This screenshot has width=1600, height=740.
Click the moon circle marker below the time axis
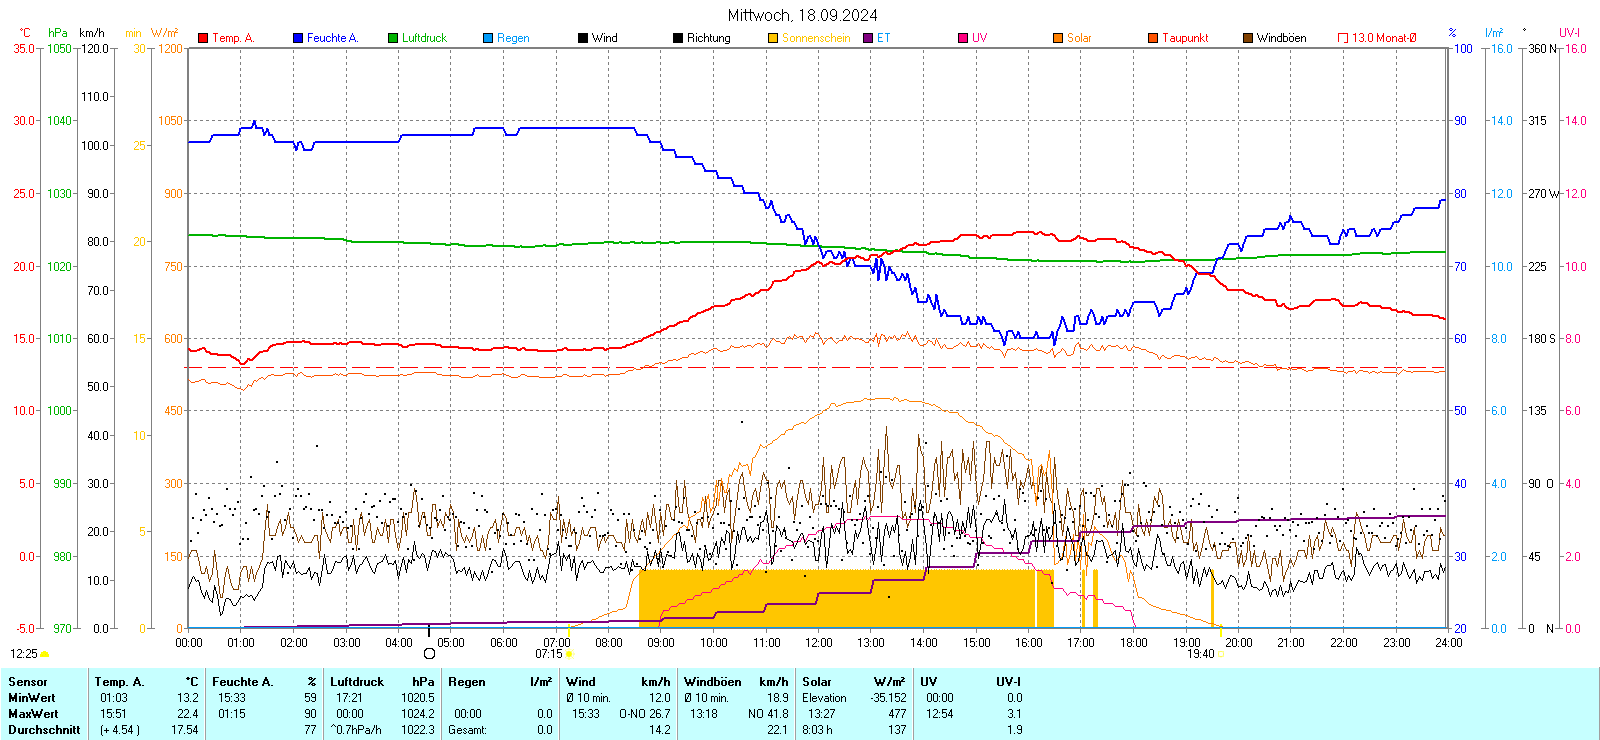429,654
